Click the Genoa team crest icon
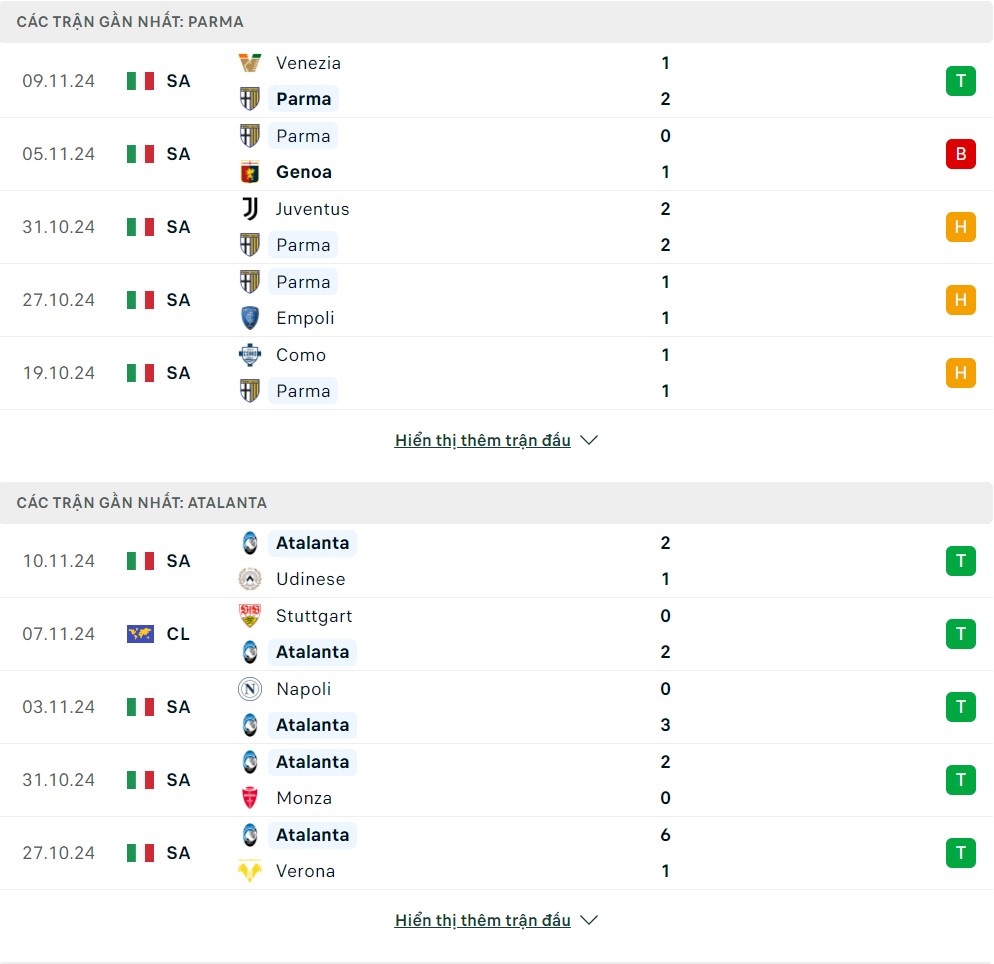994x964 pixels. pyautogui.click(x=250, y=172)
